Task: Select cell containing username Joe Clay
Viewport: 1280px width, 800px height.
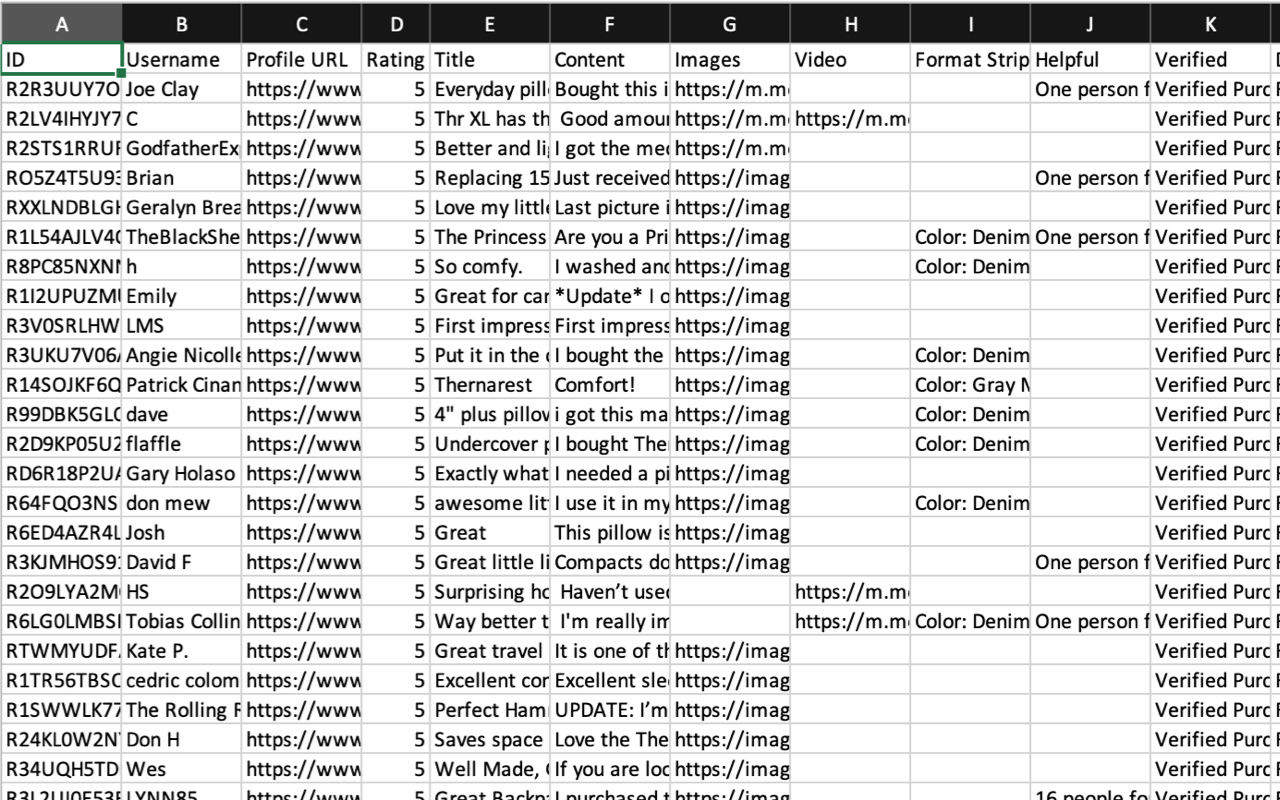Action: pos(182,89)
